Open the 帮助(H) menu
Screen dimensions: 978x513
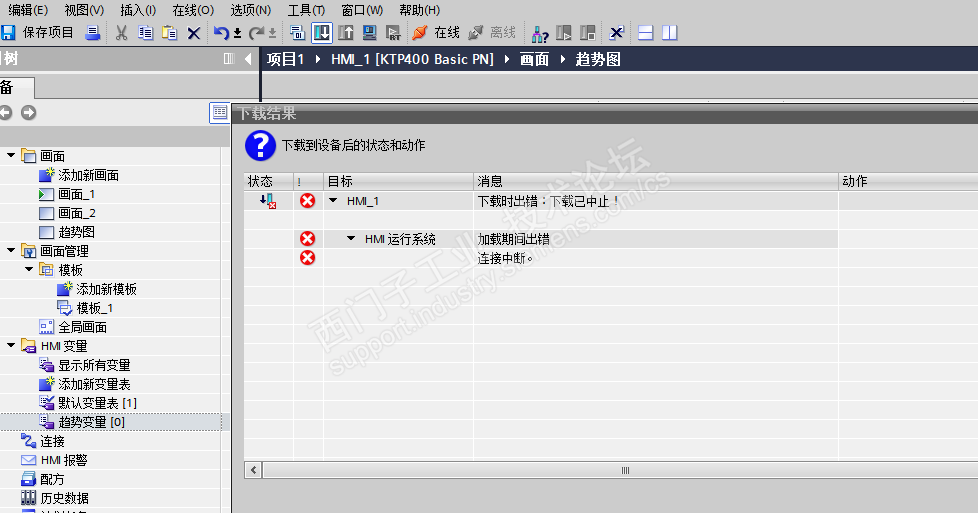[420, 10]
